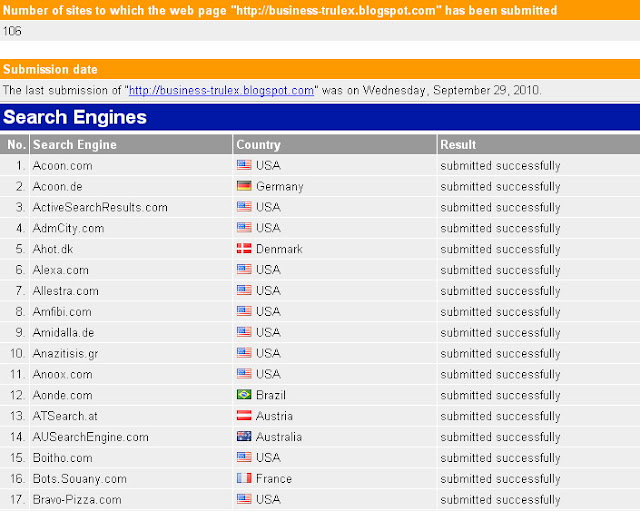Click the Submission date orange header
640x511 pixels.
point(320,69)
